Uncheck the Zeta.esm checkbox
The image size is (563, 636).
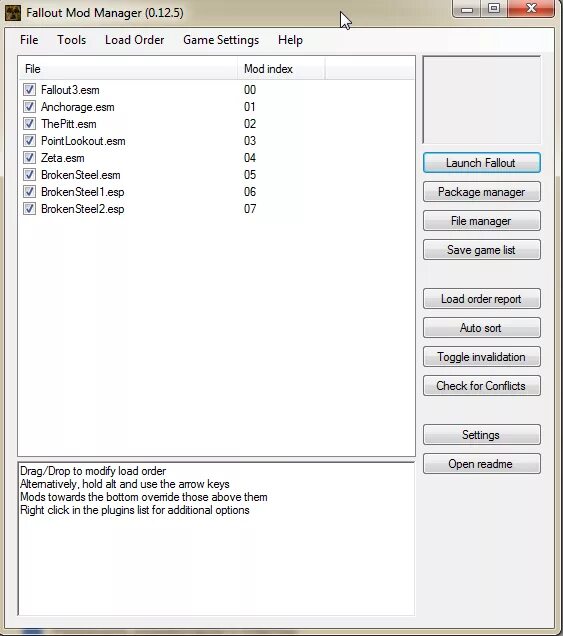coord(29,158)
